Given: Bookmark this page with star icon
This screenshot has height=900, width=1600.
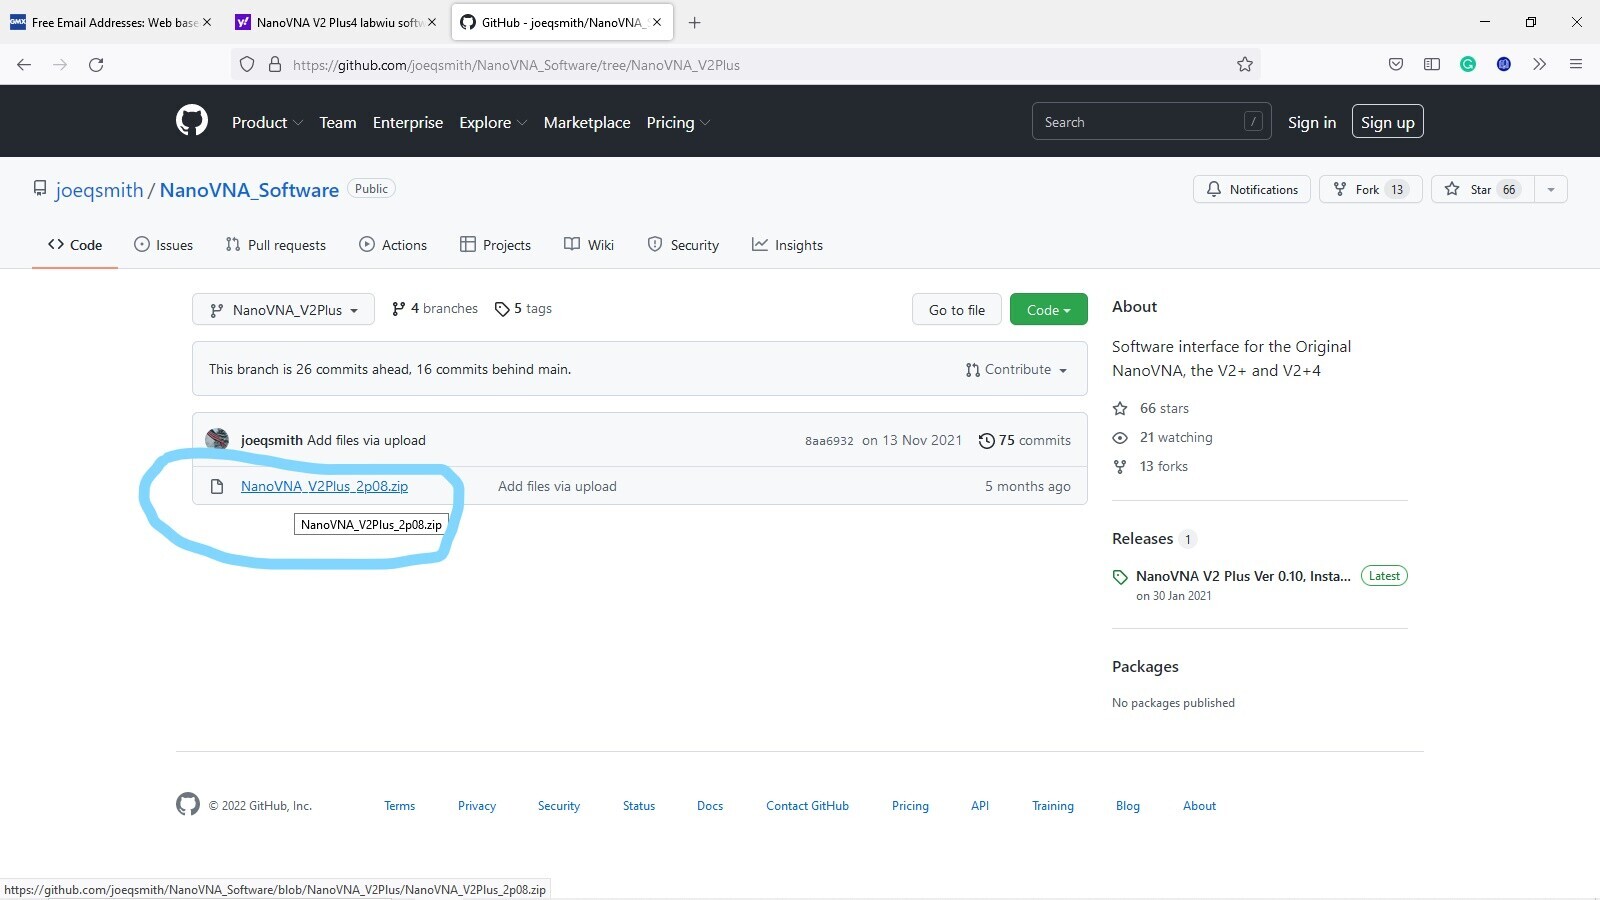Looking at the screenshot, I should click(x=1245, y=64).
